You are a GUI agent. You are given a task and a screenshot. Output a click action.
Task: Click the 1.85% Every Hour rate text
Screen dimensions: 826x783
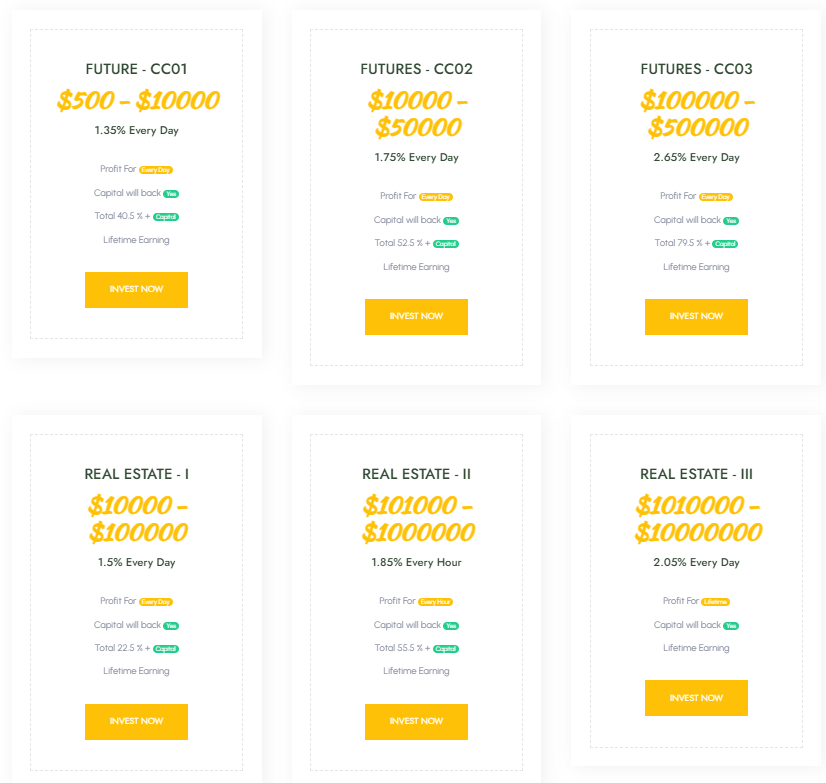click(416, 562)
